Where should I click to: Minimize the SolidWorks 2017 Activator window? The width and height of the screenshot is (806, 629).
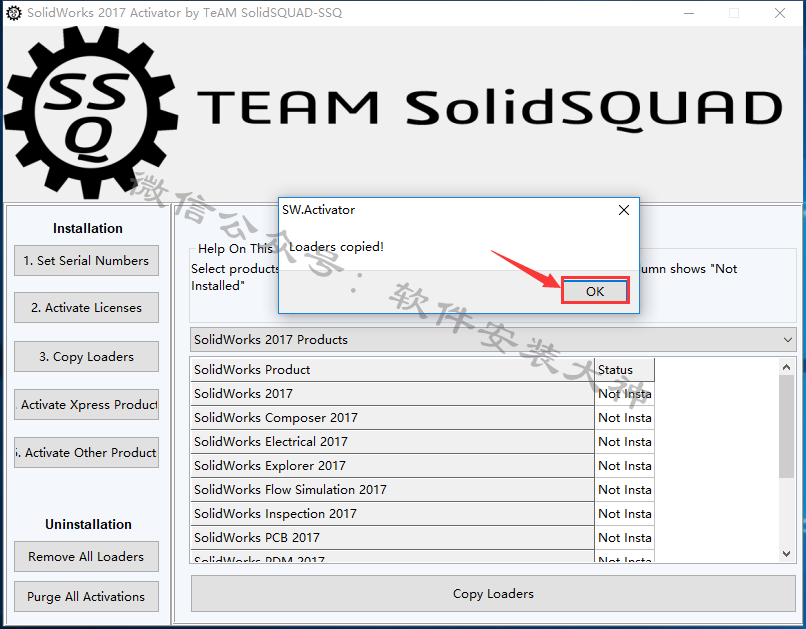pos(689,13)
